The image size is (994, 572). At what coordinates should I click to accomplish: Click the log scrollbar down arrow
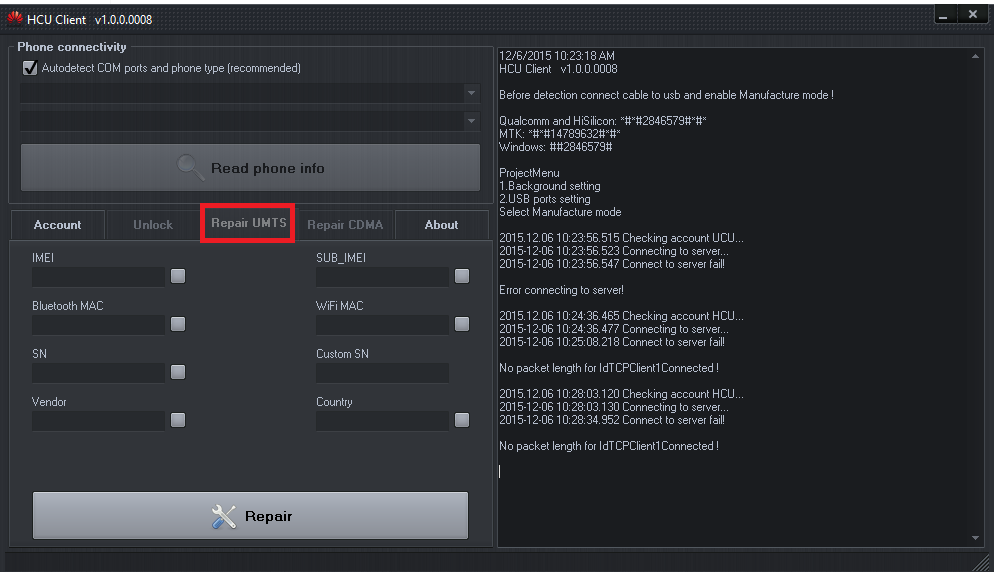(x=975, y=538)
